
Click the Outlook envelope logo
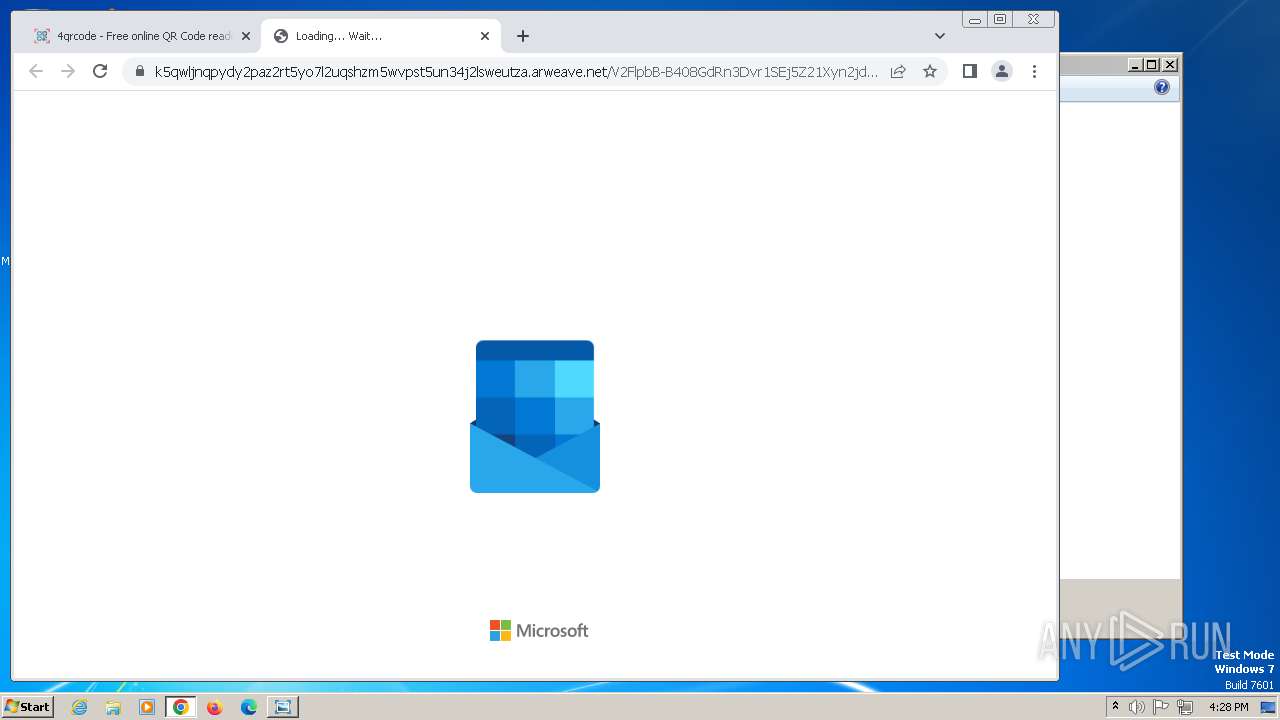535,416
